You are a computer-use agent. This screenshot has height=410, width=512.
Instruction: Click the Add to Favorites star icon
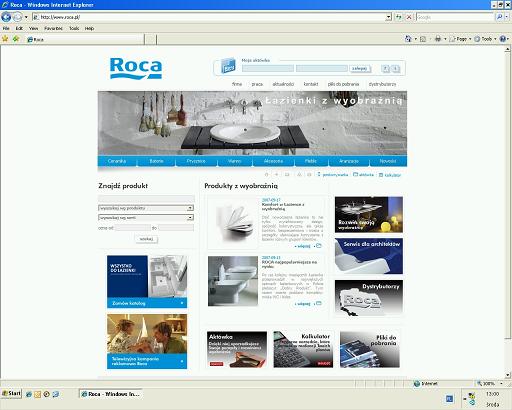click(x=16, y=39)
